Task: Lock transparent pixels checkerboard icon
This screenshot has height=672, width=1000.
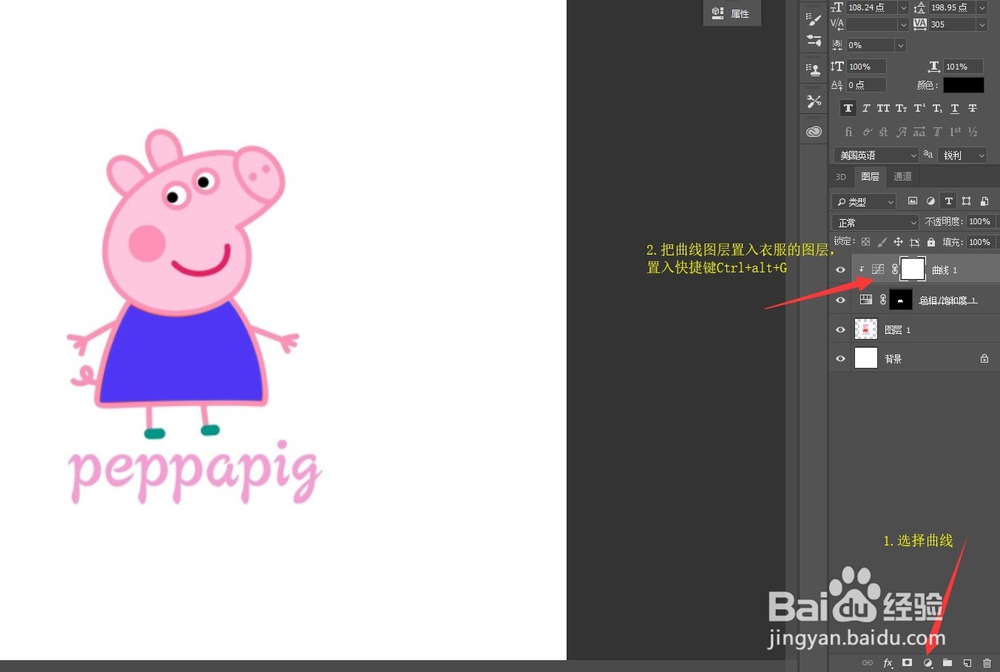Action: [x=865, y=242]
